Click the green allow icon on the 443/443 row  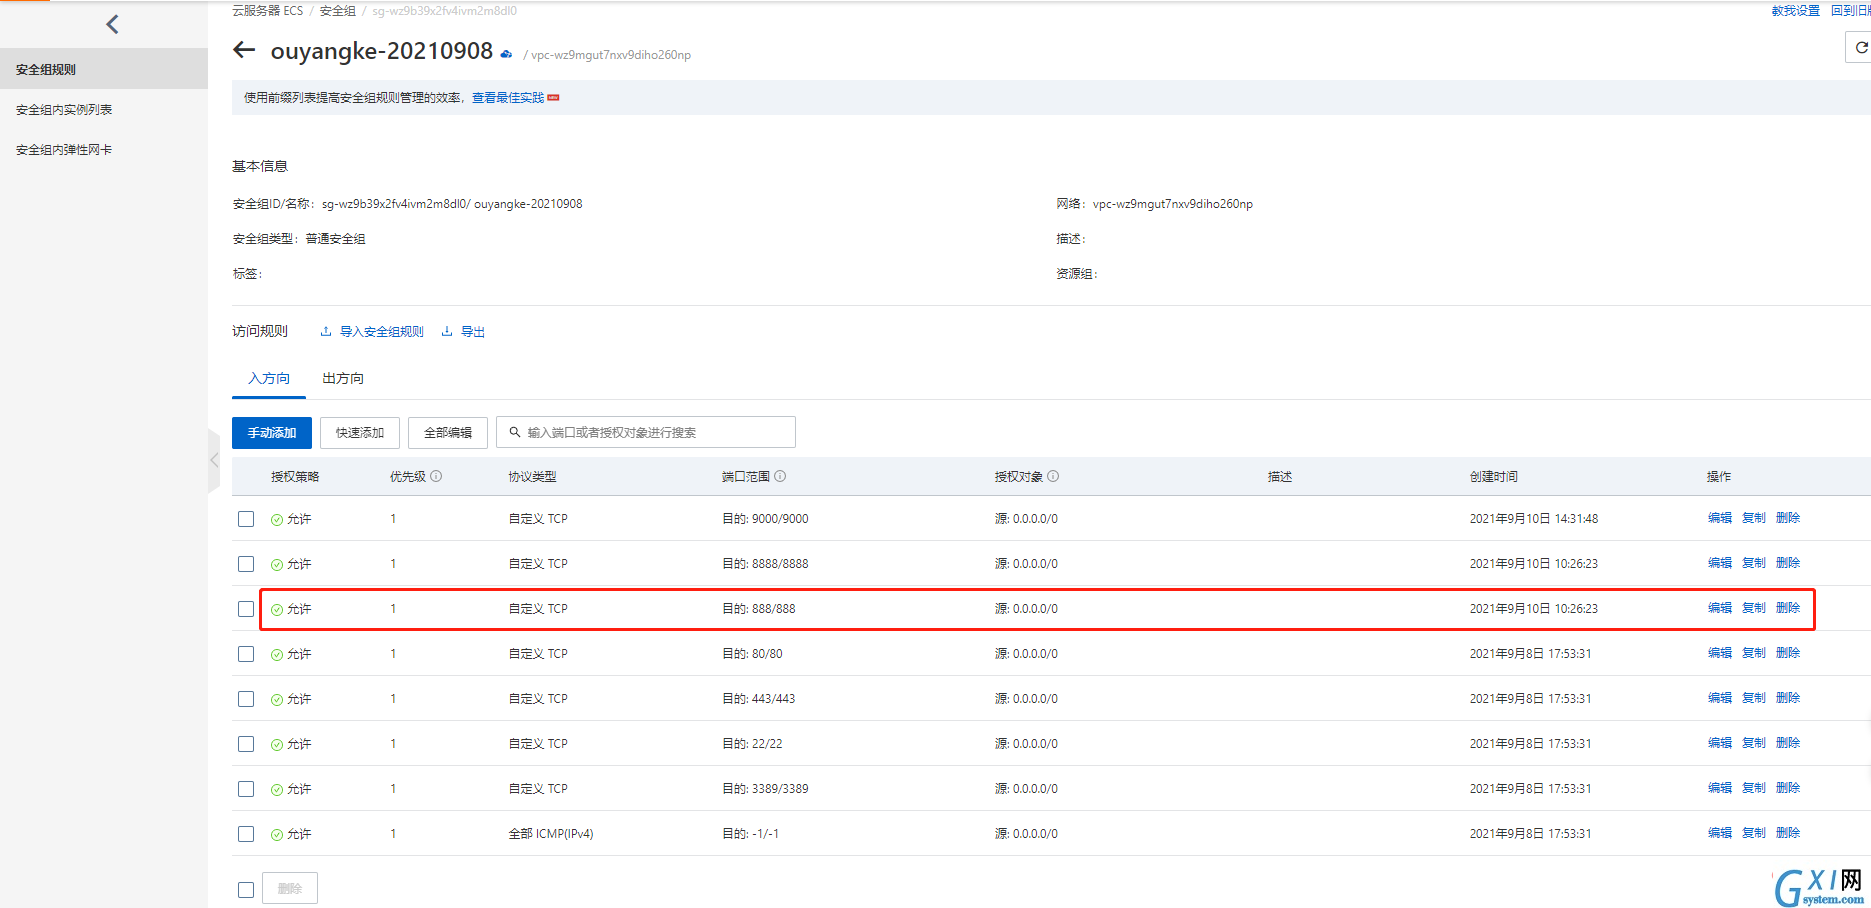coord(277,700)
